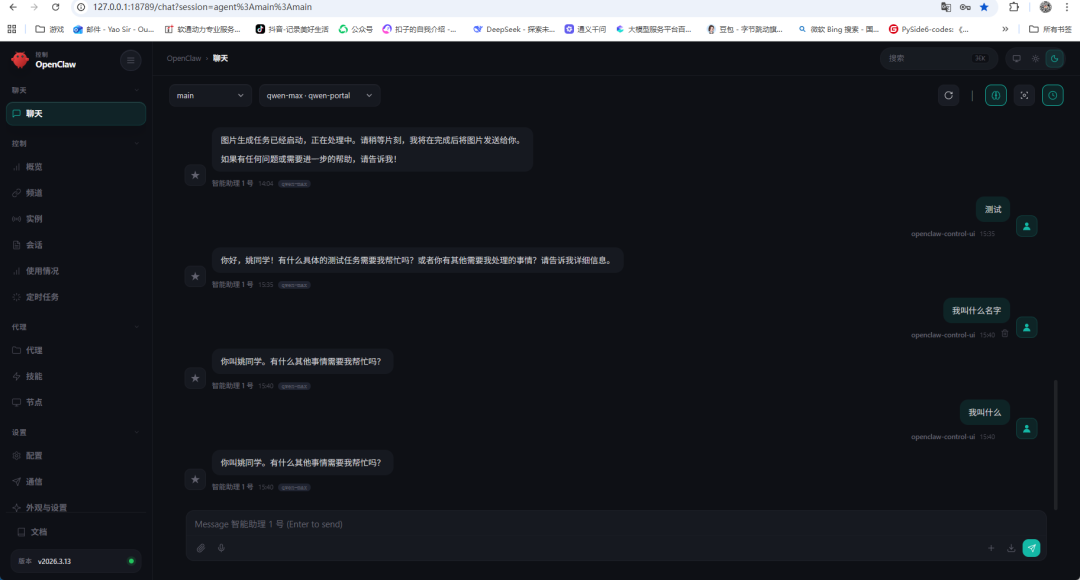Open the qwen-max model dropdown

(x=319, y=95)
